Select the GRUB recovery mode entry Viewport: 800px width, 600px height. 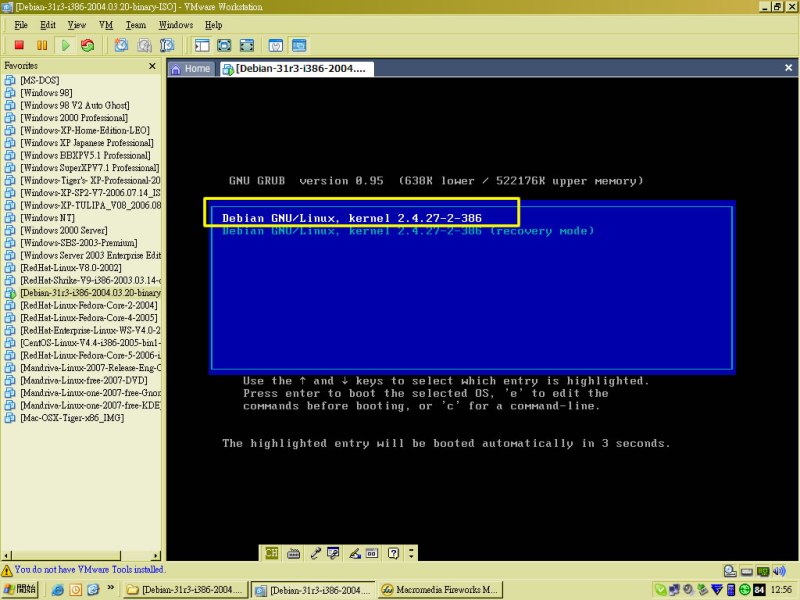click(x=408, y=231)
